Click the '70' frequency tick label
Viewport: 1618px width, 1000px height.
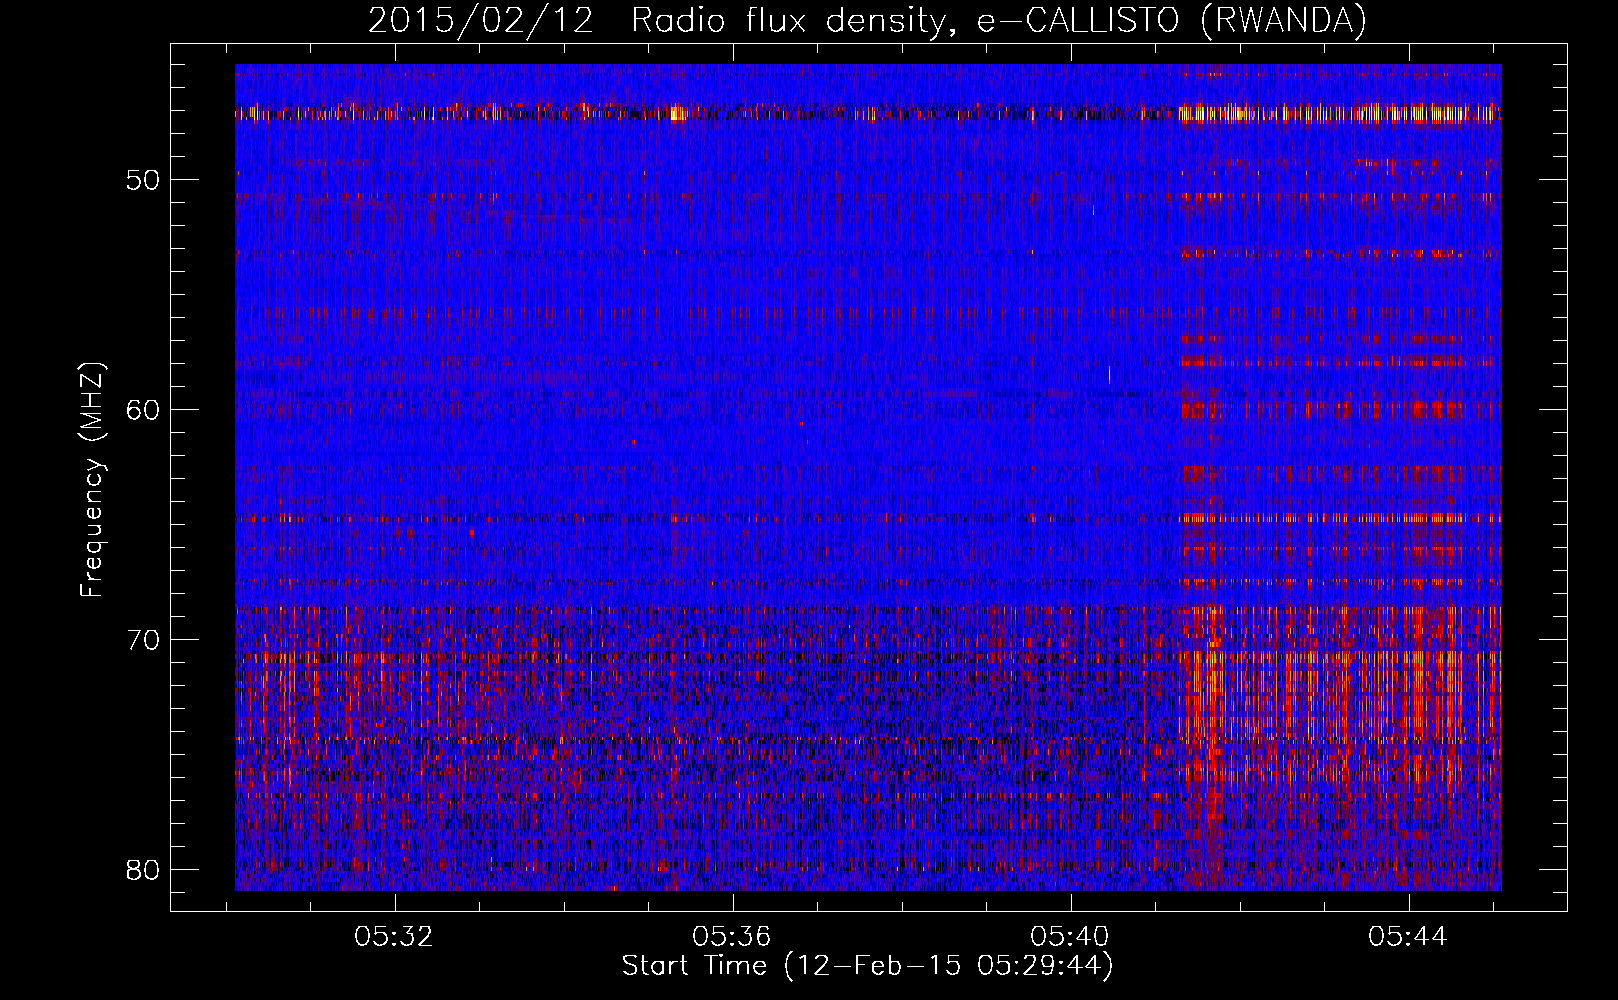coord(144,640)
